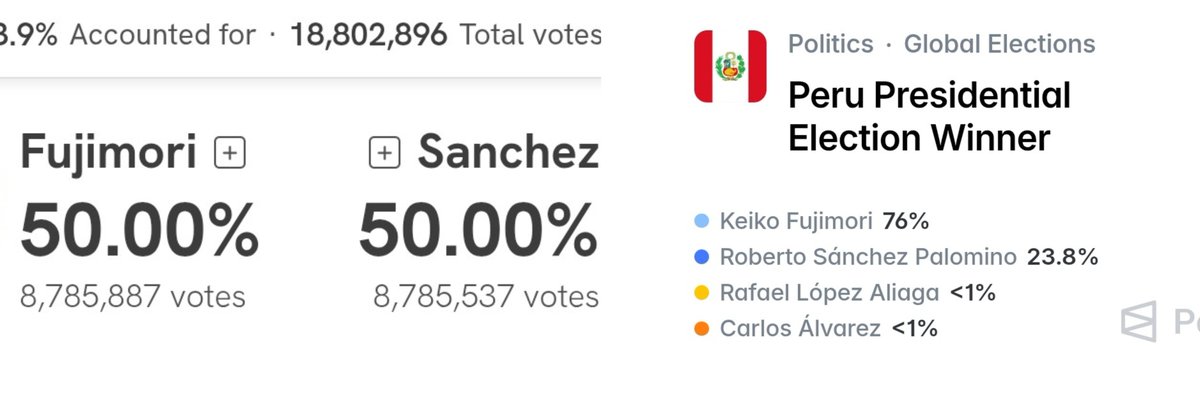Click Keiko Fujimori light blue dot
Image resolution: width=1200 pixels, height=400 pixels.
click(701, 222)
